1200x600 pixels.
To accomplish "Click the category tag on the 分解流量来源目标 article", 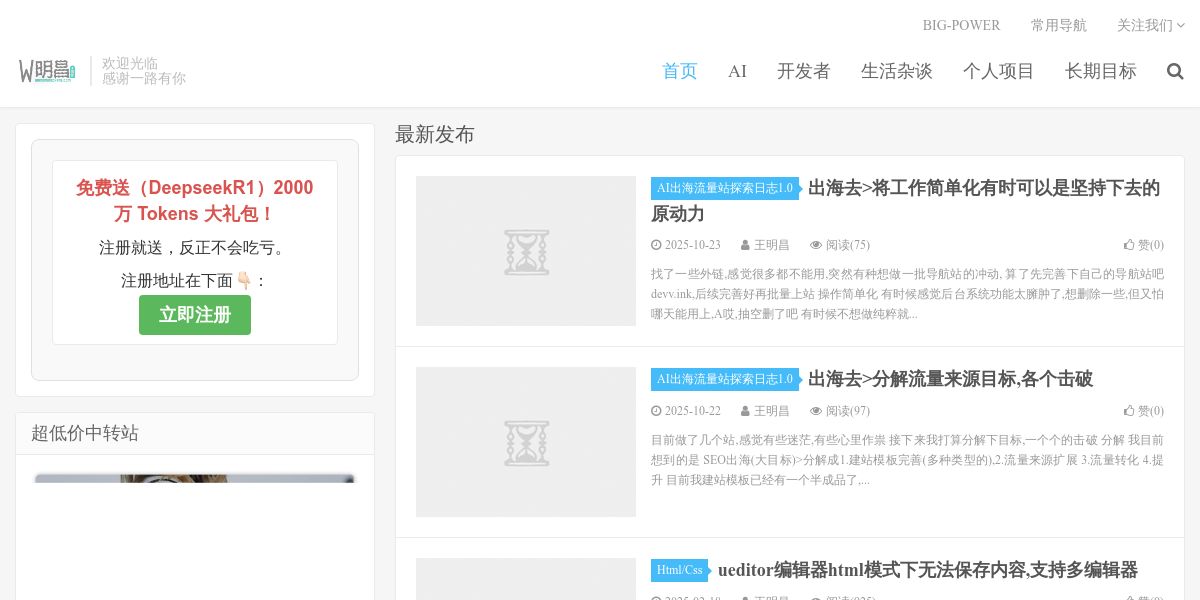I will pos(725,379).
